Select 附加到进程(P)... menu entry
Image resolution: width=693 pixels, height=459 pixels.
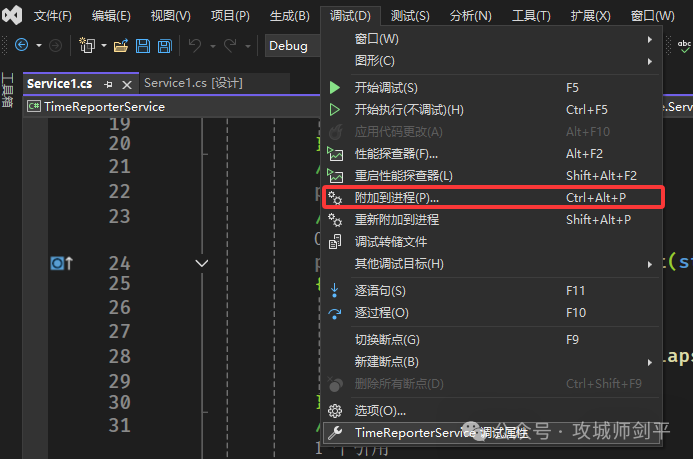tap(492, 197)
